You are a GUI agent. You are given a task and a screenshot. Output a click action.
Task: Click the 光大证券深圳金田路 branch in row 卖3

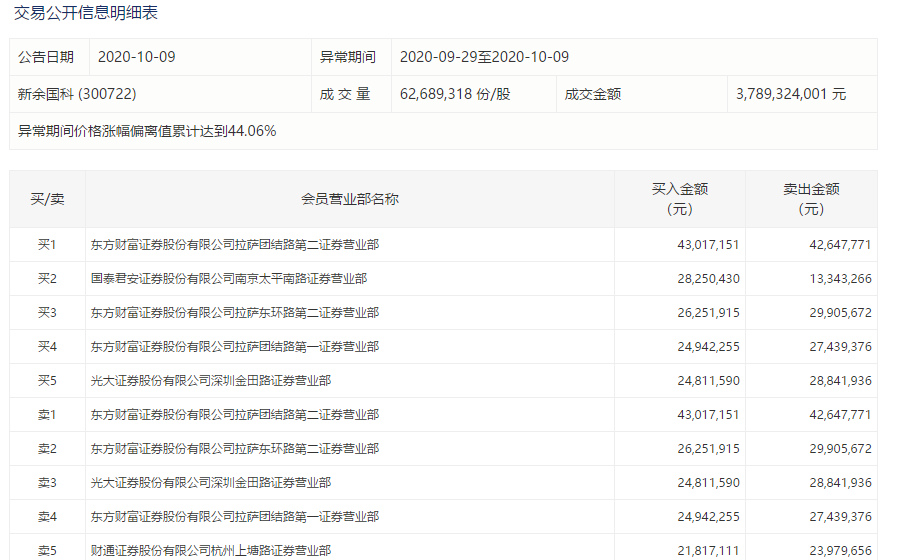[x=211, y=483]
